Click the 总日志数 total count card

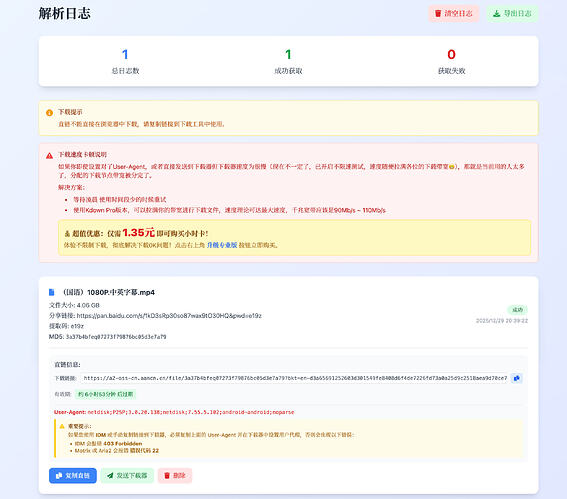click(x=125, y=61)
